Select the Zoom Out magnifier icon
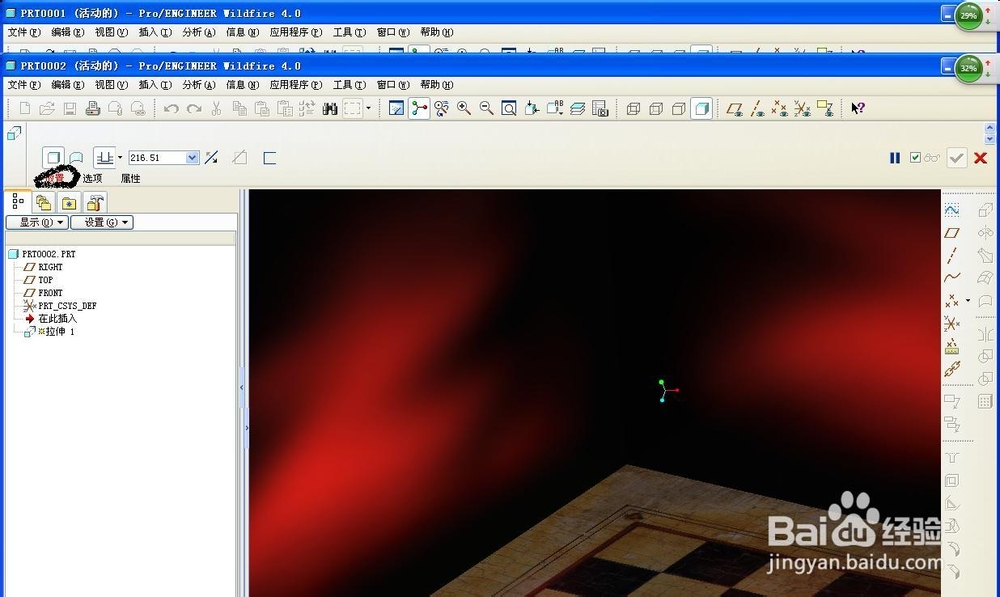The width and height of the screenshot is (1000, 597). 486,108
